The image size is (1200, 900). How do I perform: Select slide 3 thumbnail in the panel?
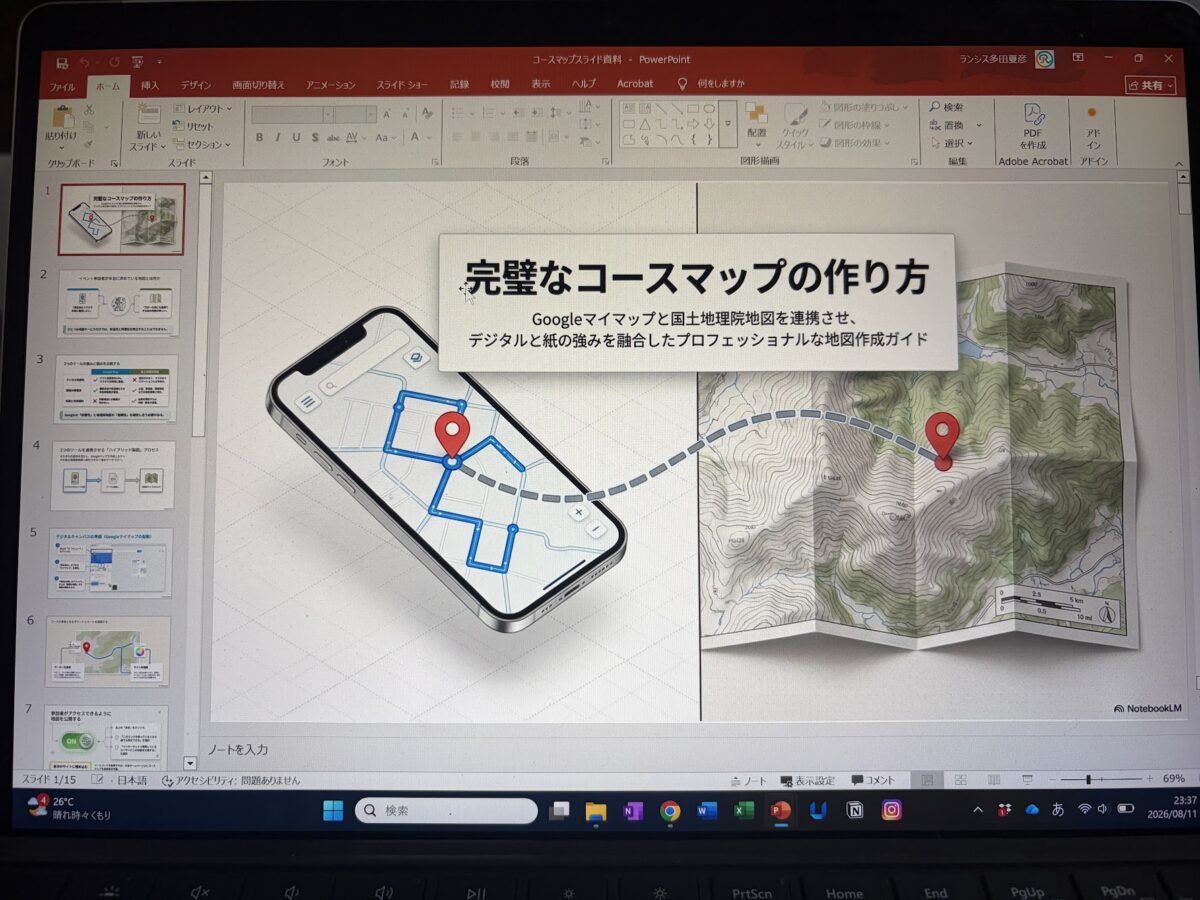coord(116,387)
